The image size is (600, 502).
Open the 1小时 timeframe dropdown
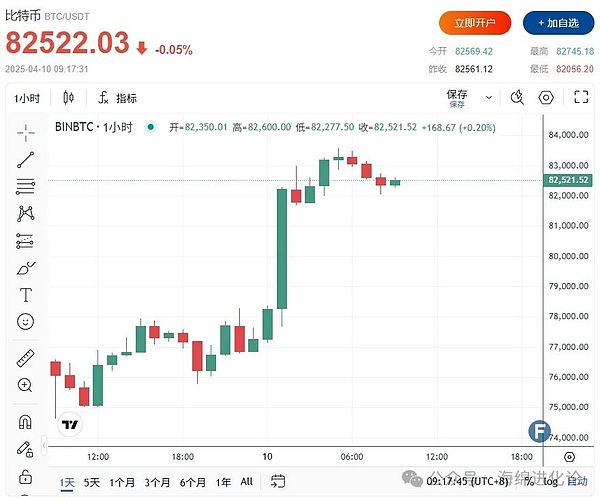point(27,98)
